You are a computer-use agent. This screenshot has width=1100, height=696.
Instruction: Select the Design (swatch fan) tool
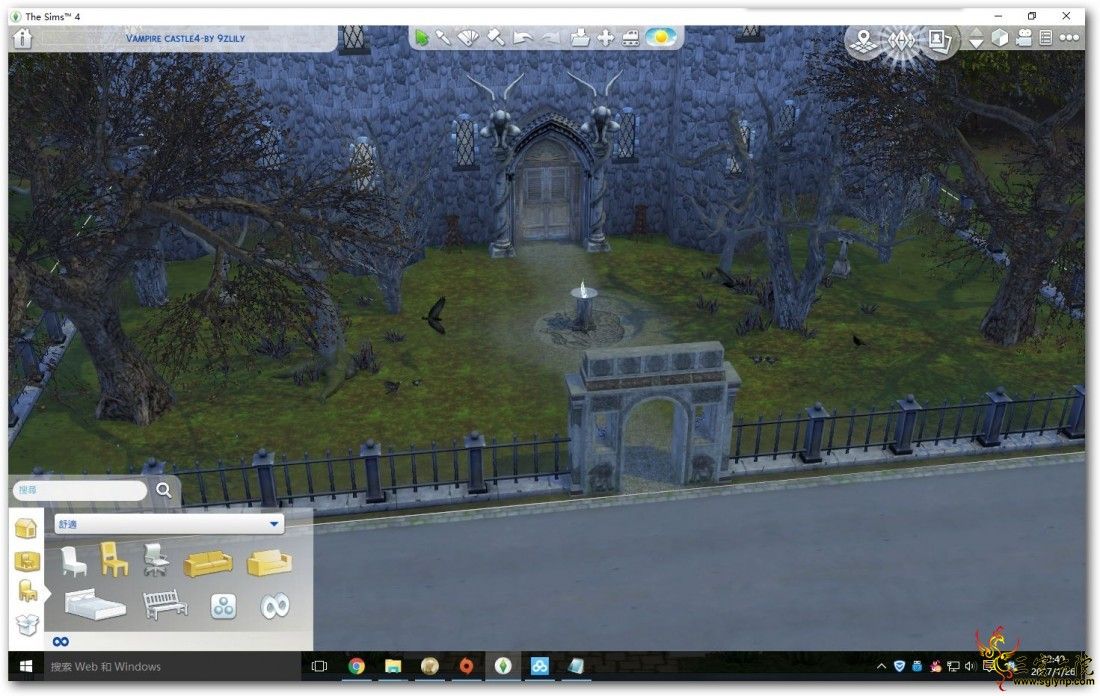coord(469,37)
